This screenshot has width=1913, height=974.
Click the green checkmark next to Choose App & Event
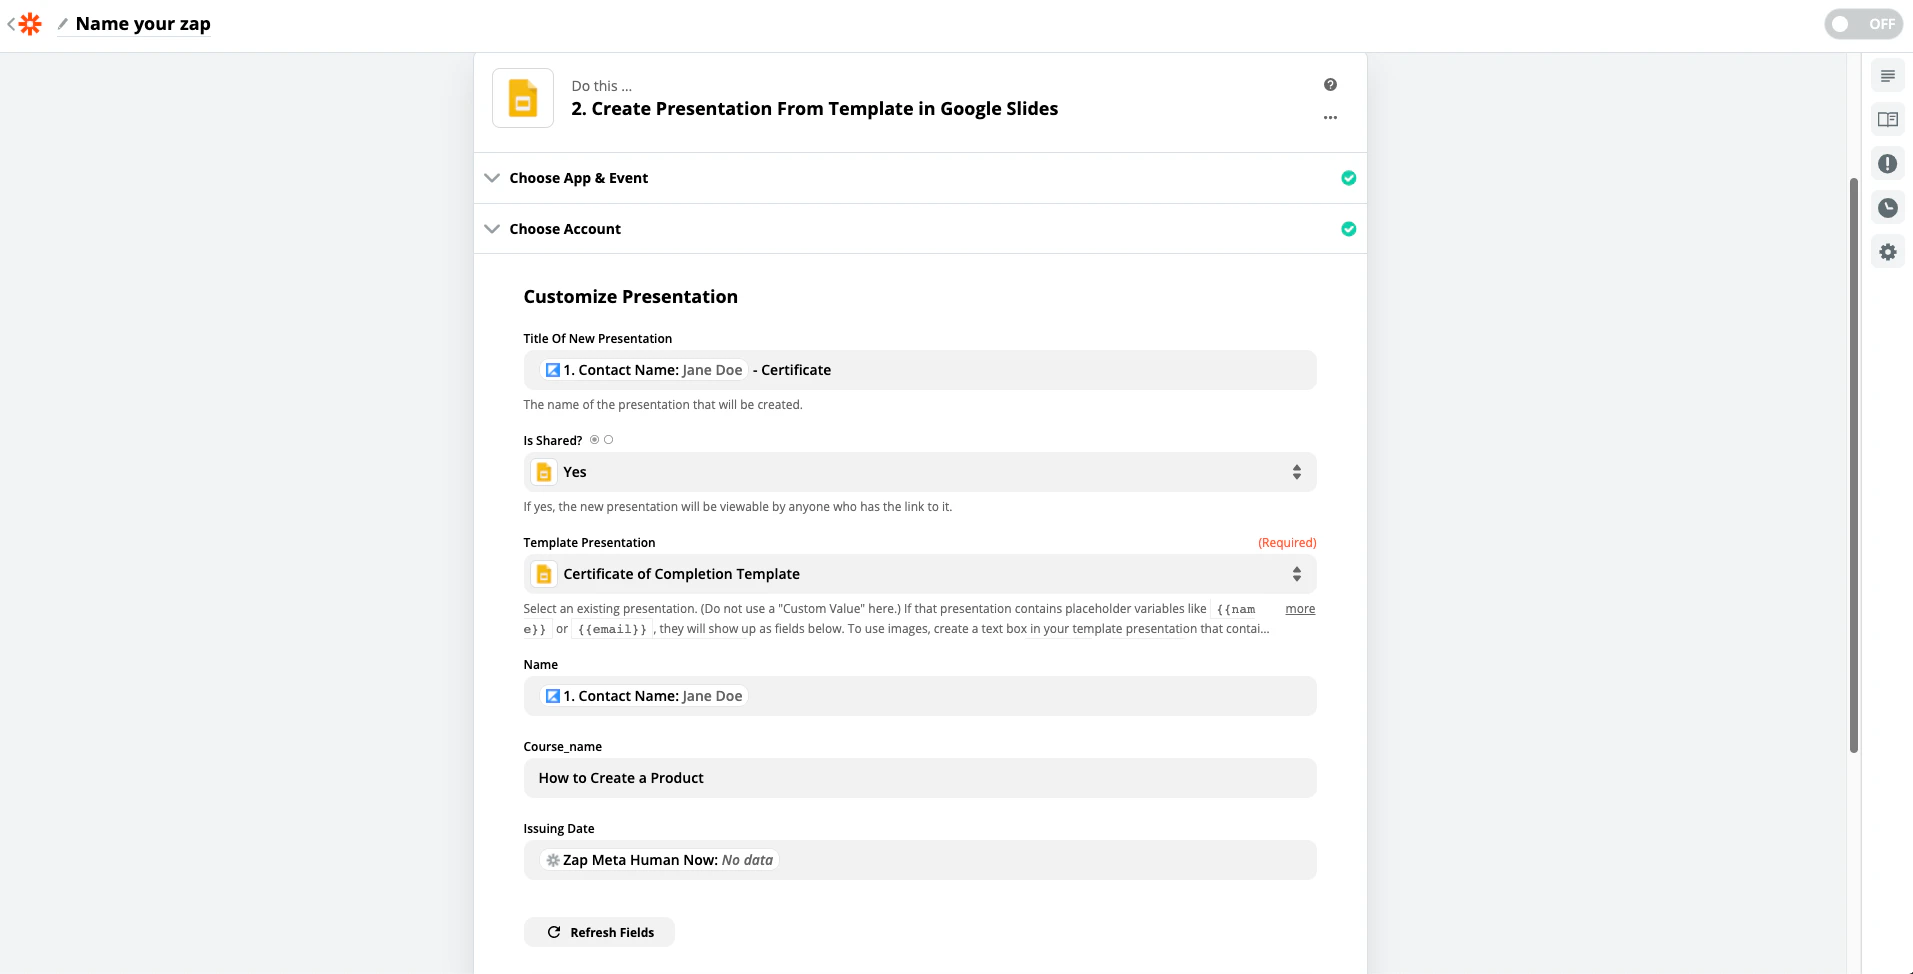1348,178
